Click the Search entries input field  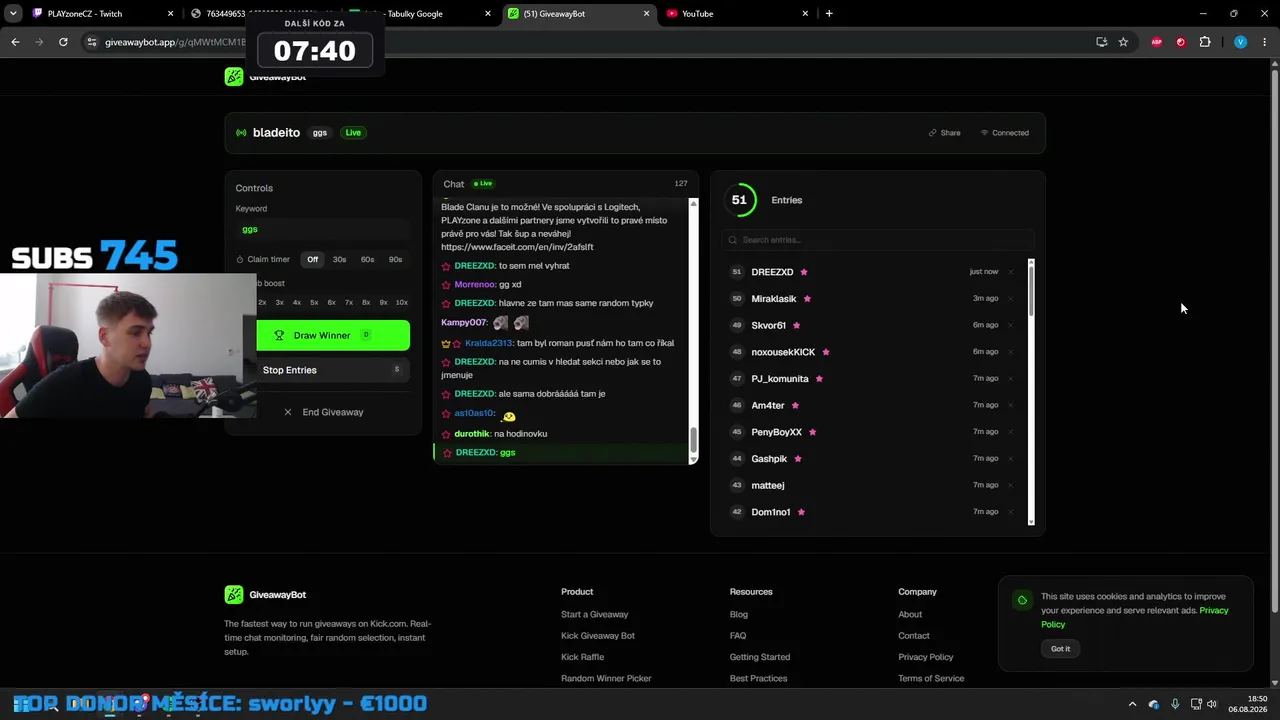[878, 240]
